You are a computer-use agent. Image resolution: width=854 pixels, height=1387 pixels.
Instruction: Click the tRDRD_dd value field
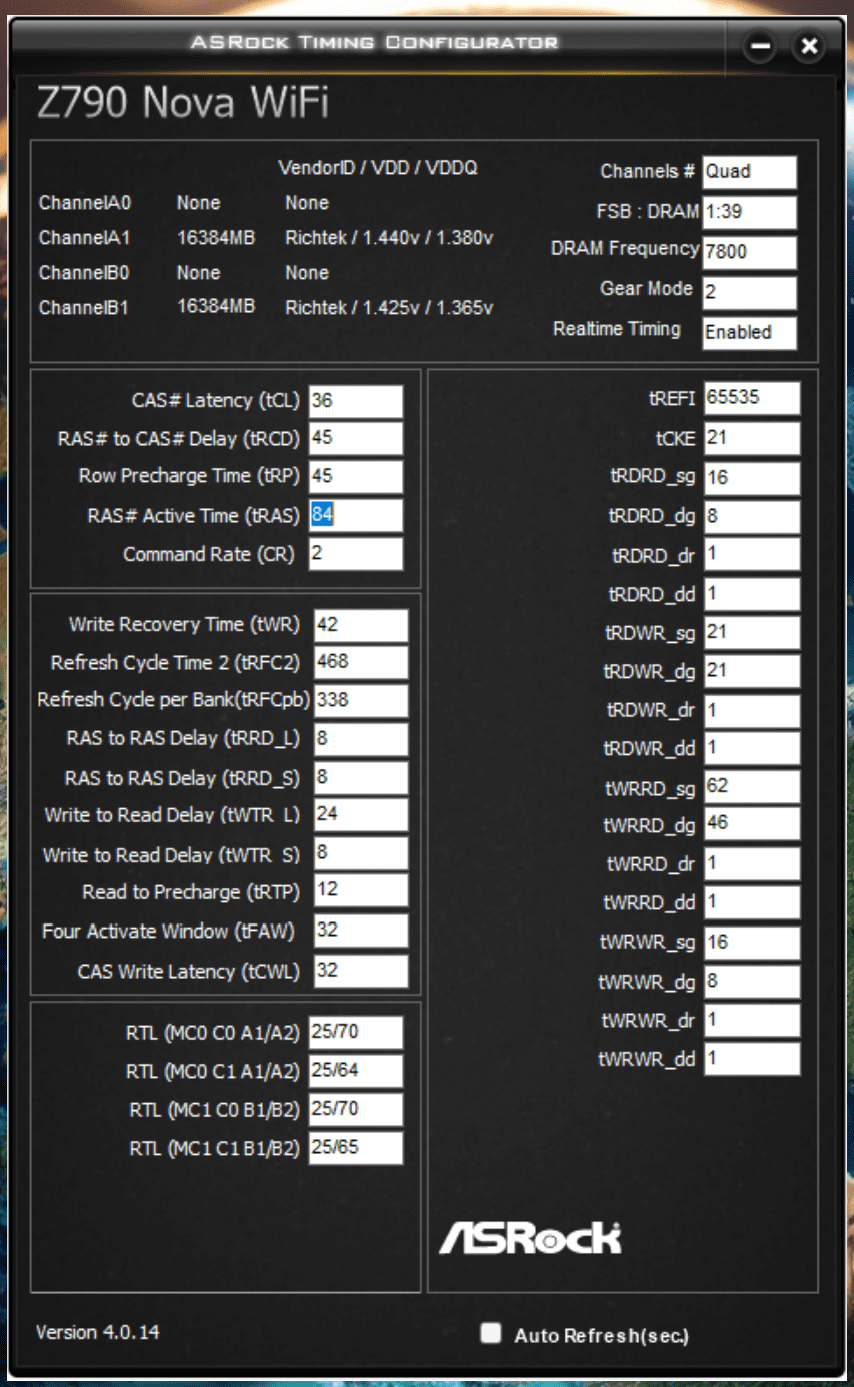click(752, 594)
